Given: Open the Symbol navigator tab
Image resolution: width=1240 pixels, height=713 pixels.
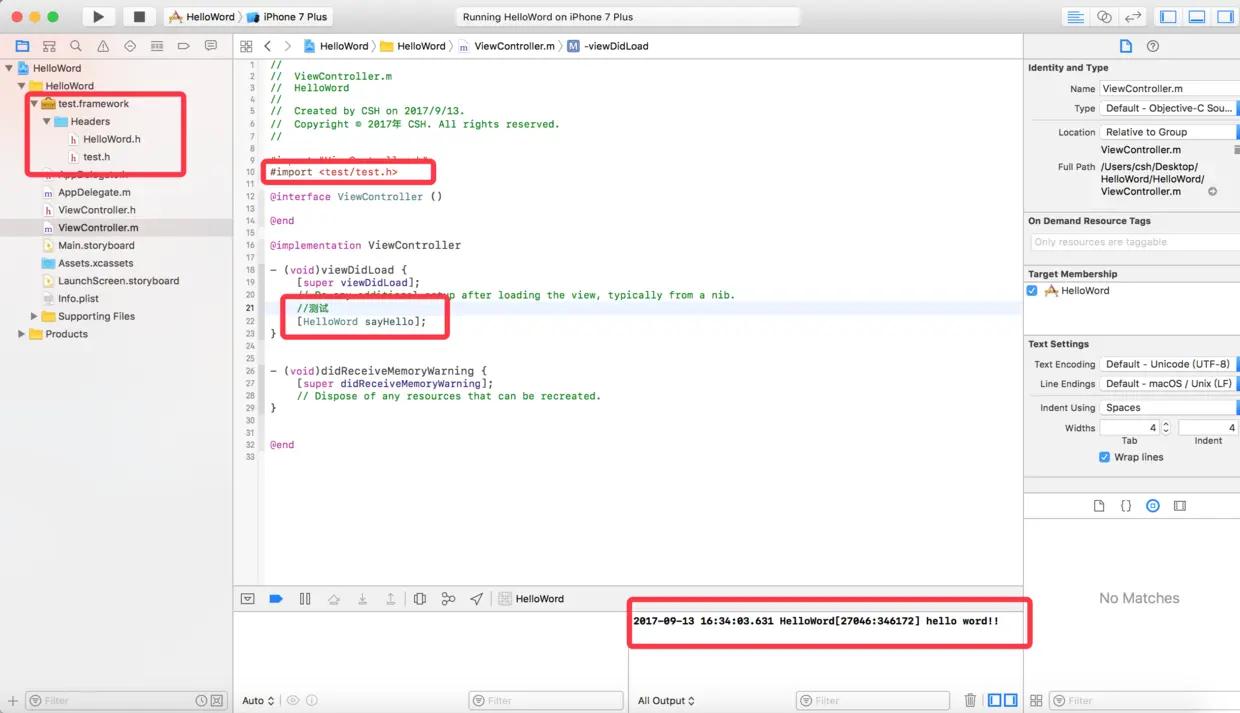Looking at the screenshot, I should (49, 46).
